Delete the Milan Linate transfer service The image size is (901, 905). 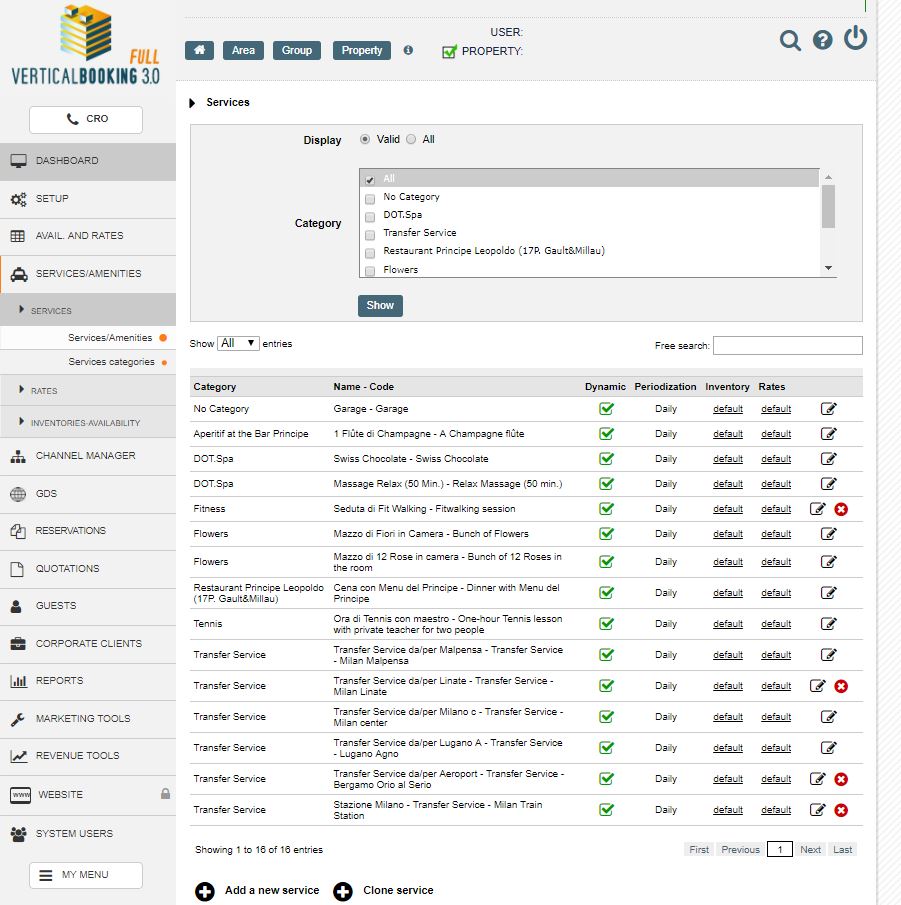841,686
